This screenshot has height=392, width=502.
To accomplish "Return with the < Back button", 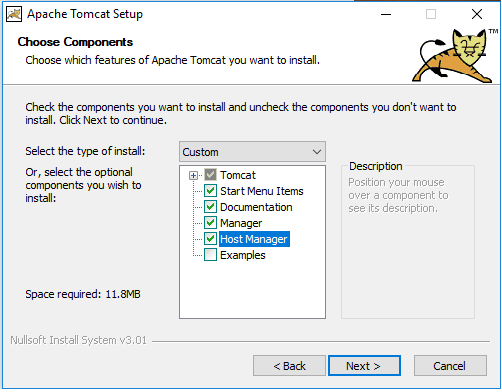I will click(289, 366).
